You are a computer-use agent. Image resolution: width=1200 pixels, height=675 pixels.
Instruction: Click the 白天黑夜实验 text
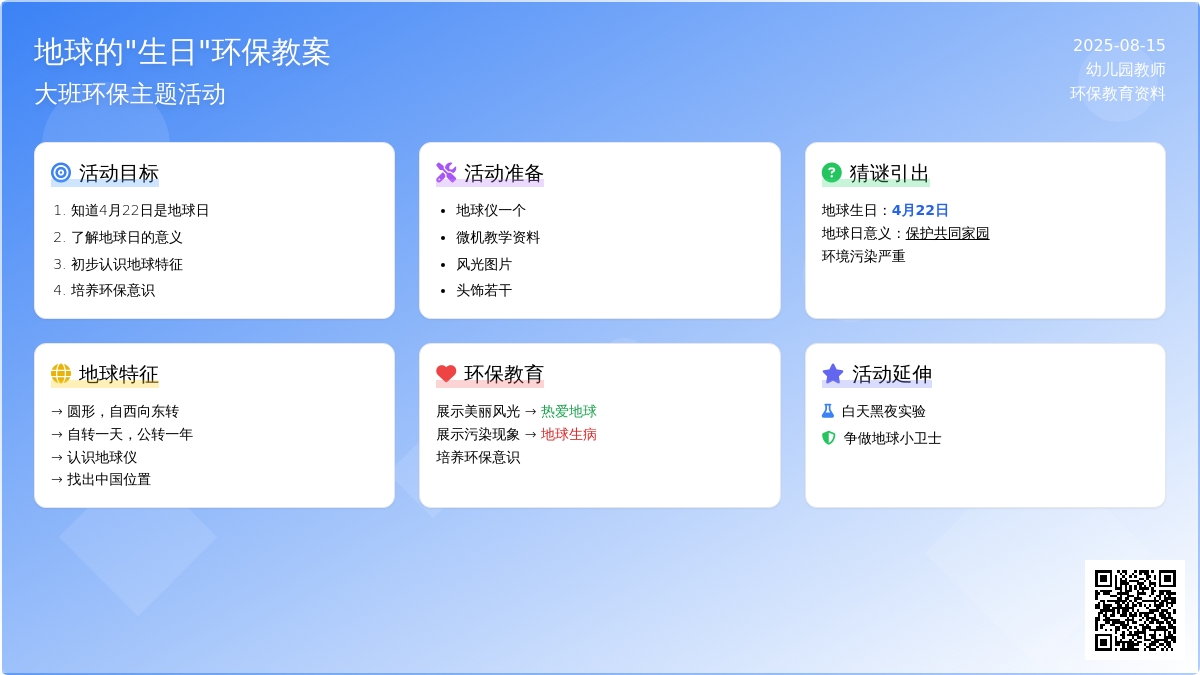884,411
